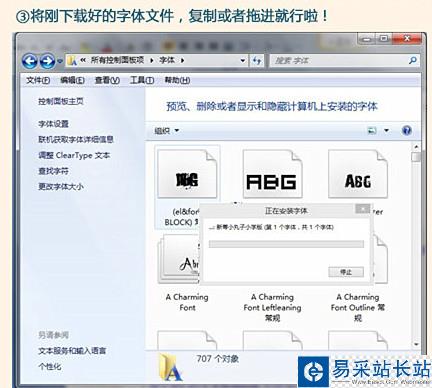
Task: Click the 字体 breadcrumb in the address bar
Action: tap(167, 60)
